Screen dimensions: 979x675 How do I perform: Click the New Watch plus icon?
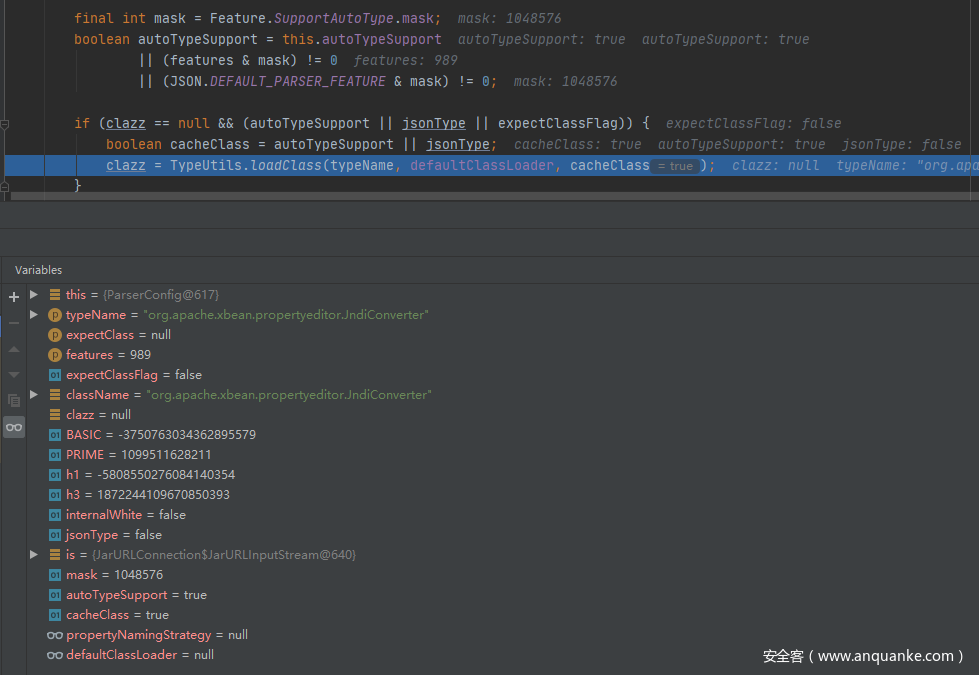14,297
